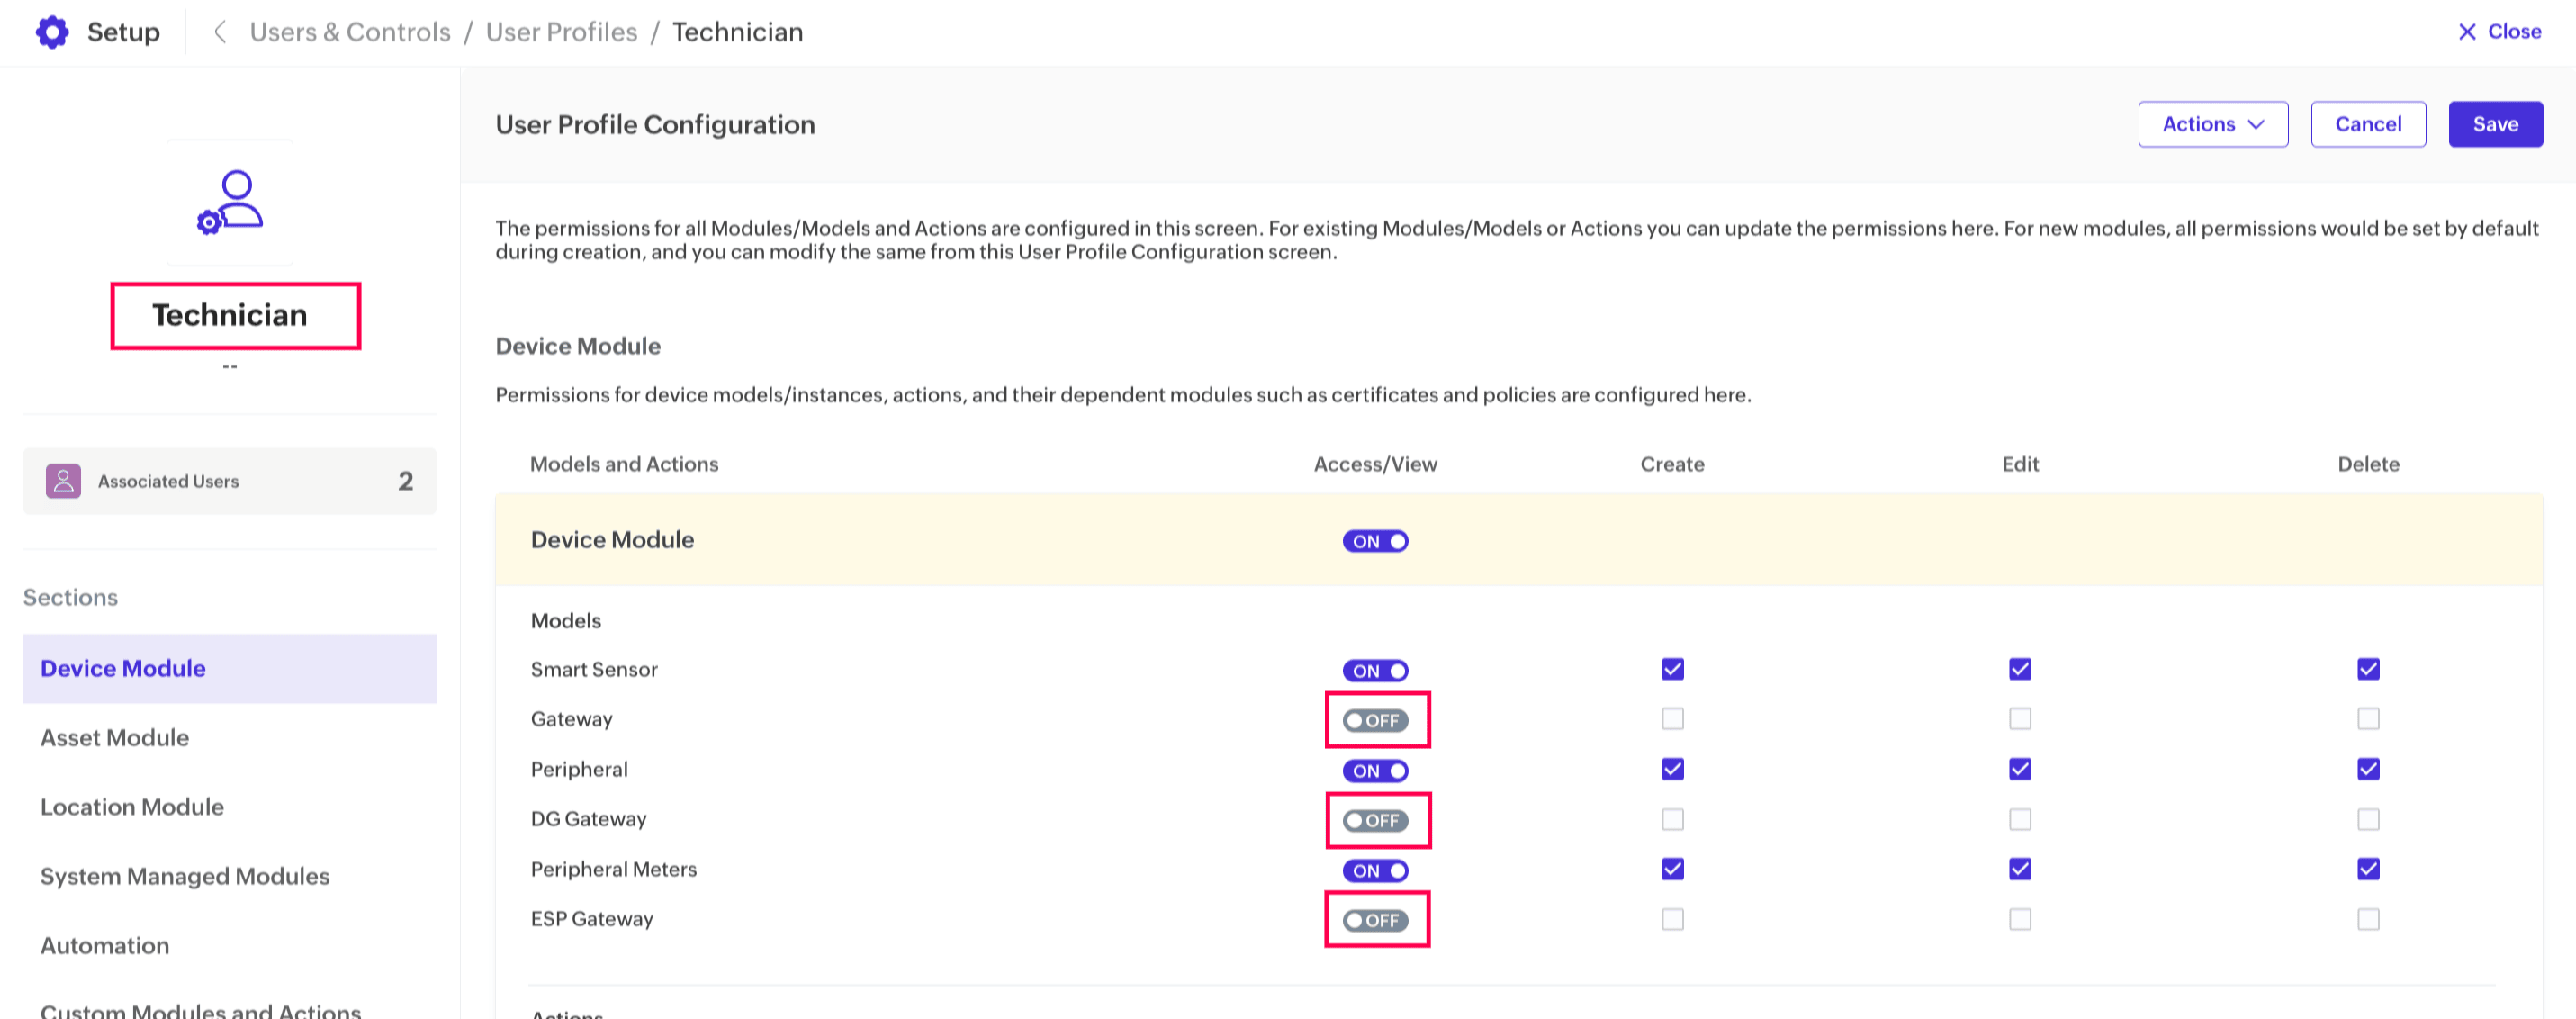Click the Associated Users person icon
This screenshot has width=2576, height=1019.
(x=63, y=481)
